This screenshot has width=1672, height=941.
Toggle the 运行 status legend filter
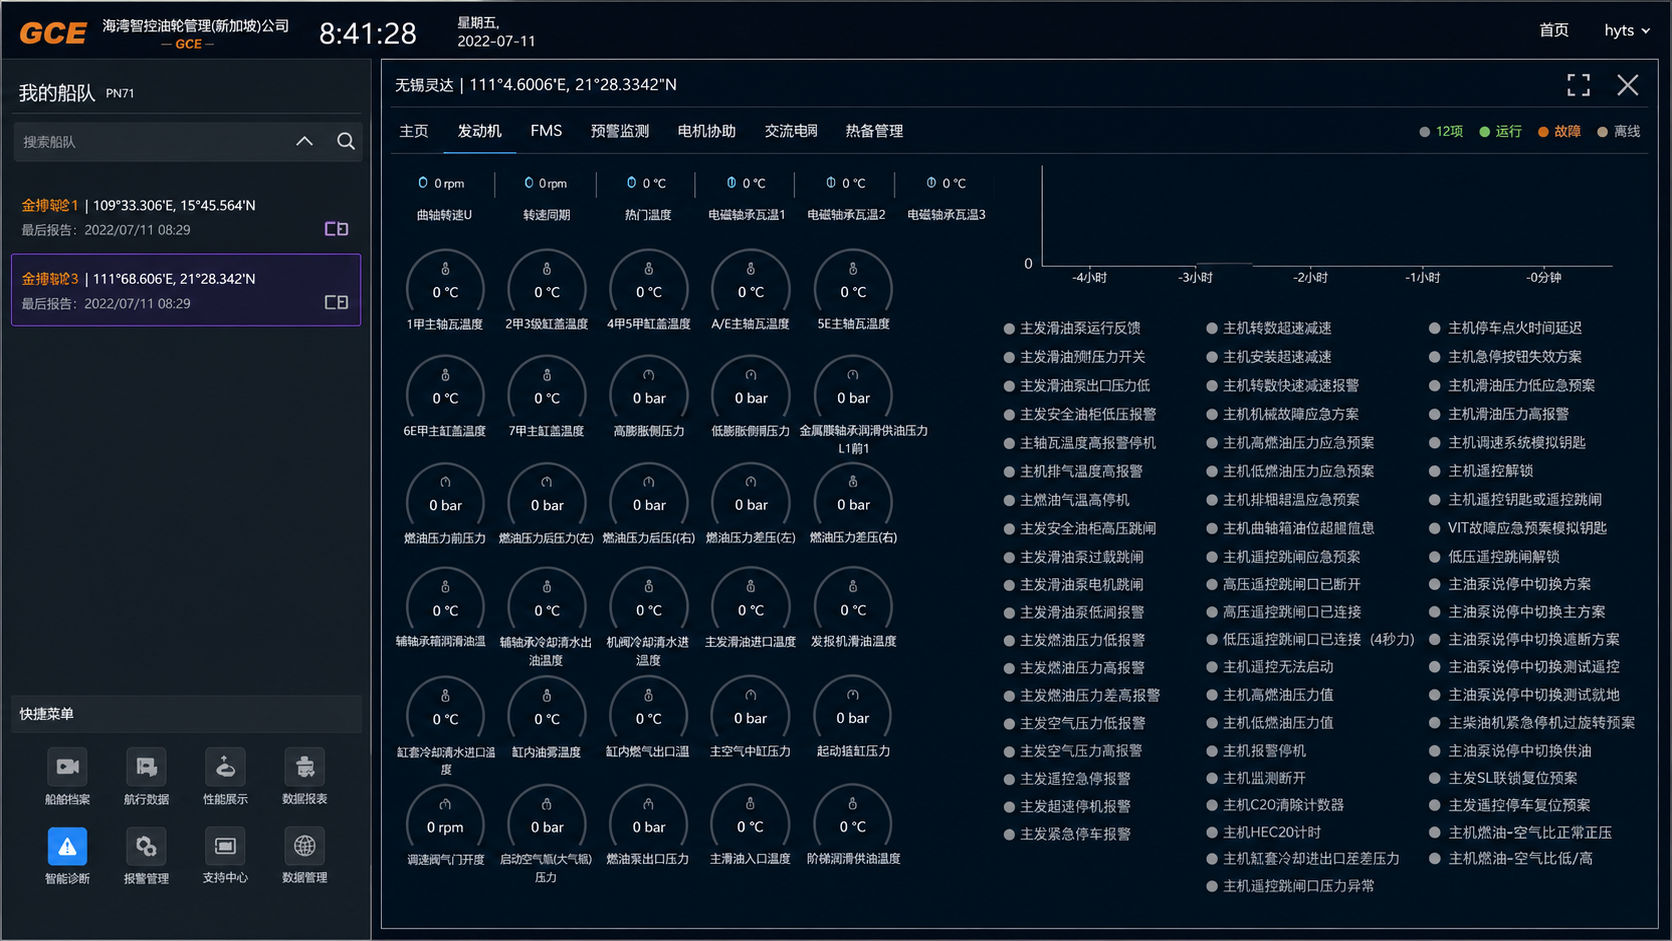tap(1501, 131)
